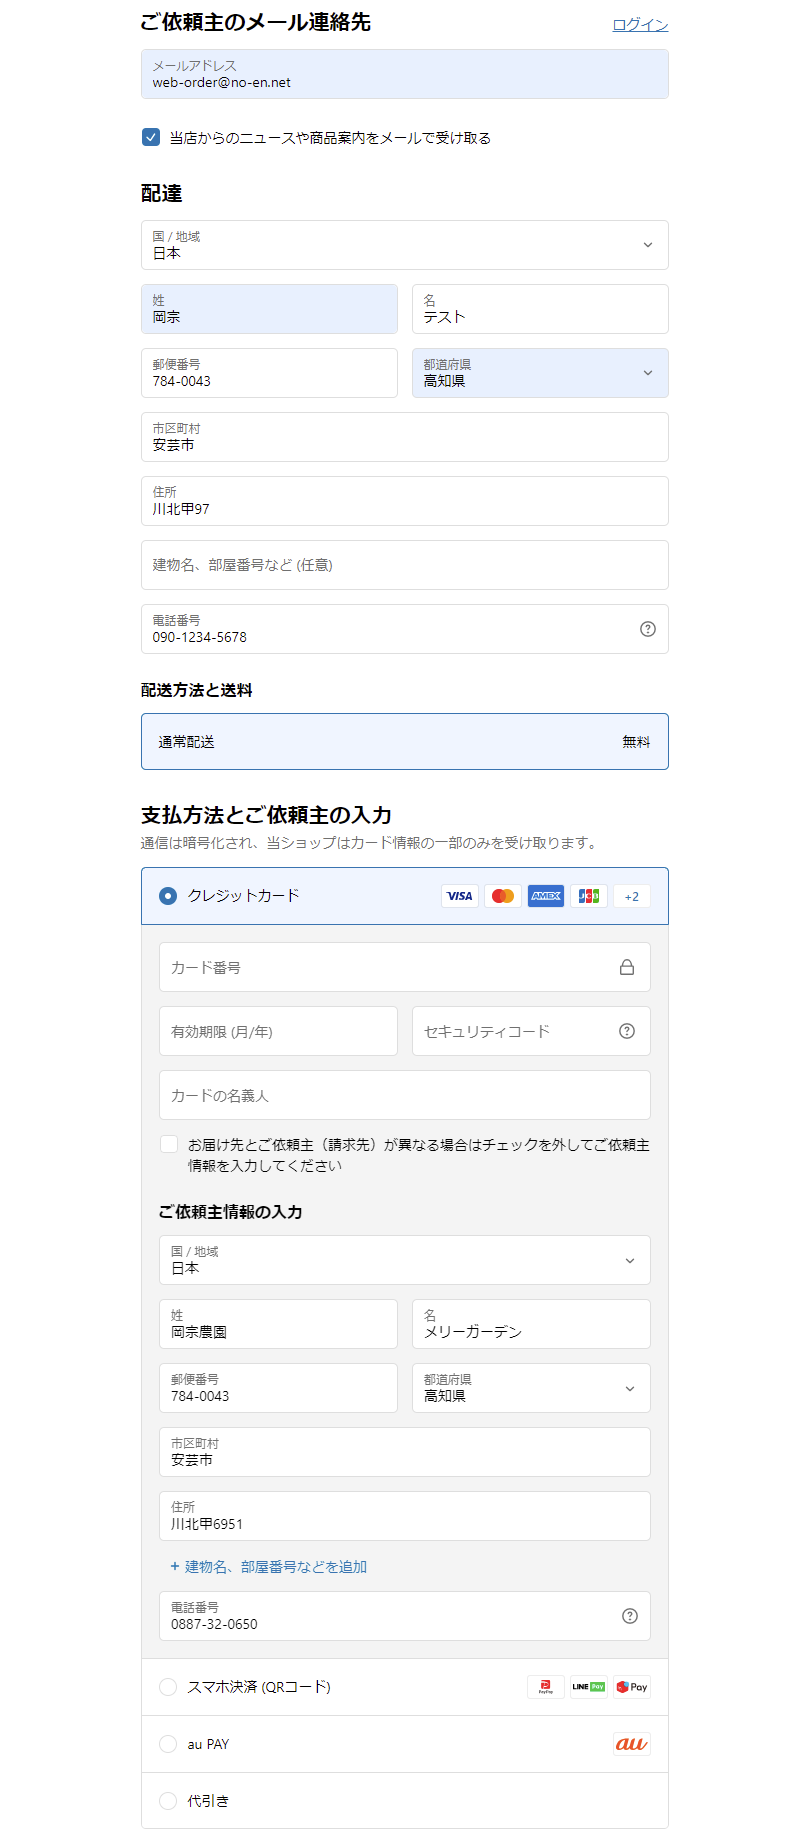Click the ご依頼主情報の入力 heading

point(230,1212)
